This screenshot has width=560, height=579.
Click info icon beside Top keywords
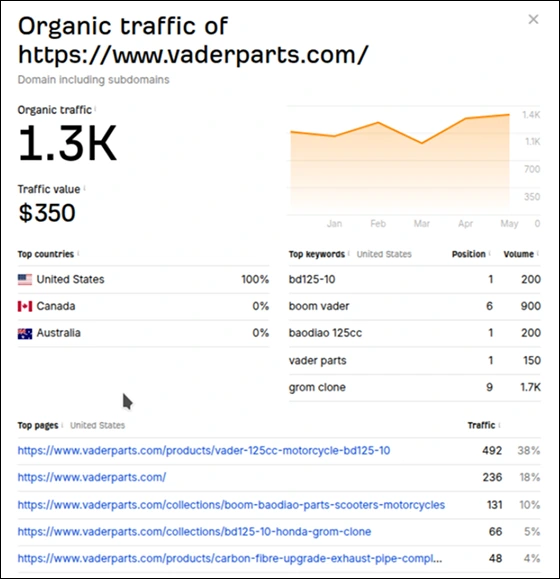point(349,254)
